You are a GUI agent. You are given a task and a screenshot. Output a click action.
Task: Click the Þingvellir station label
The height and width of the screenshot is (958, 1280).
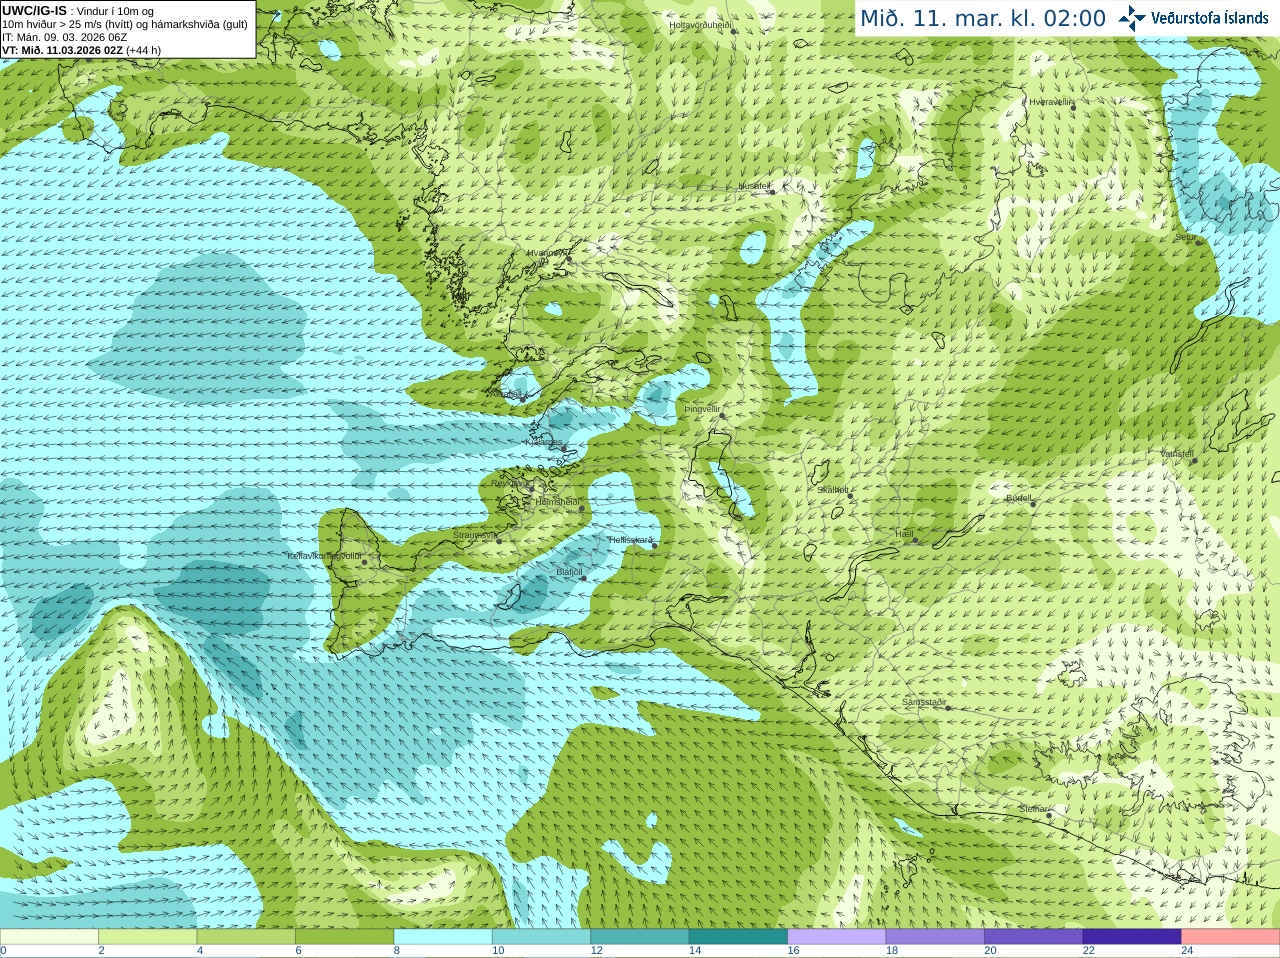click(x=702, y=409)
